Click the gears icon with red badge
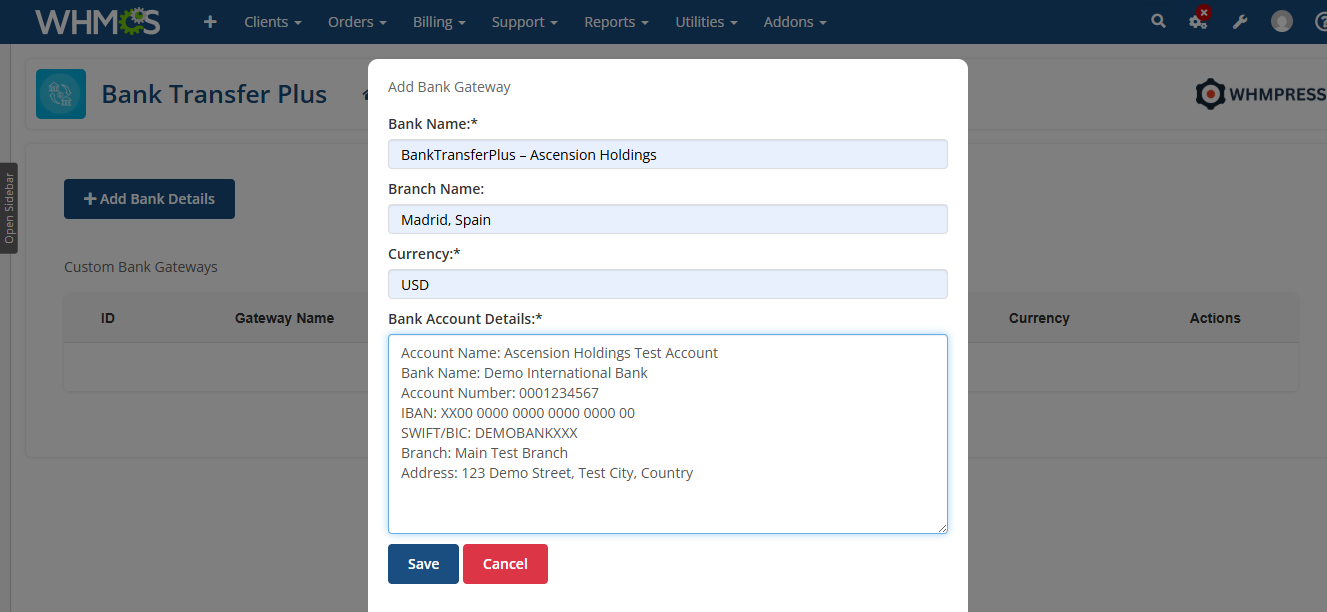Viewport: 1327px width, 612px height. [x=1198, y=21]
